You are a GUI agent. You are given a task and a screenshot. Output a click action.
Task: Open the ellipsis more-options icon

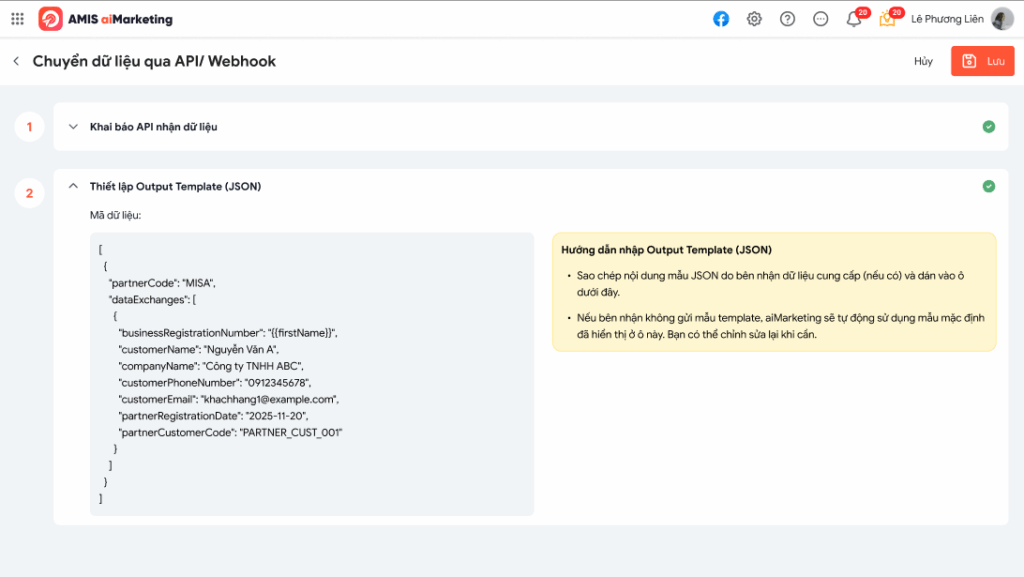click(x=820, y=19)
